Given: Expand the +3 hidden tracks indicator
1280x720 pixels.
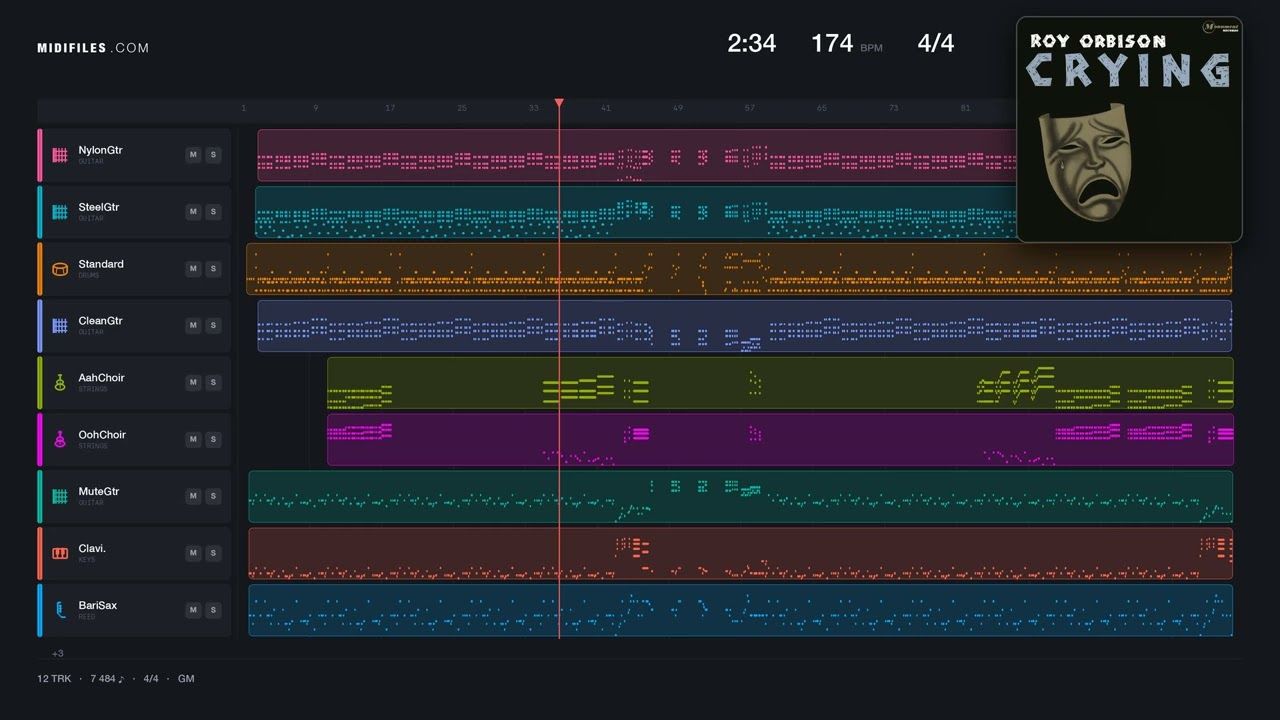Looking at the screenshot, I should coord(58,653).
